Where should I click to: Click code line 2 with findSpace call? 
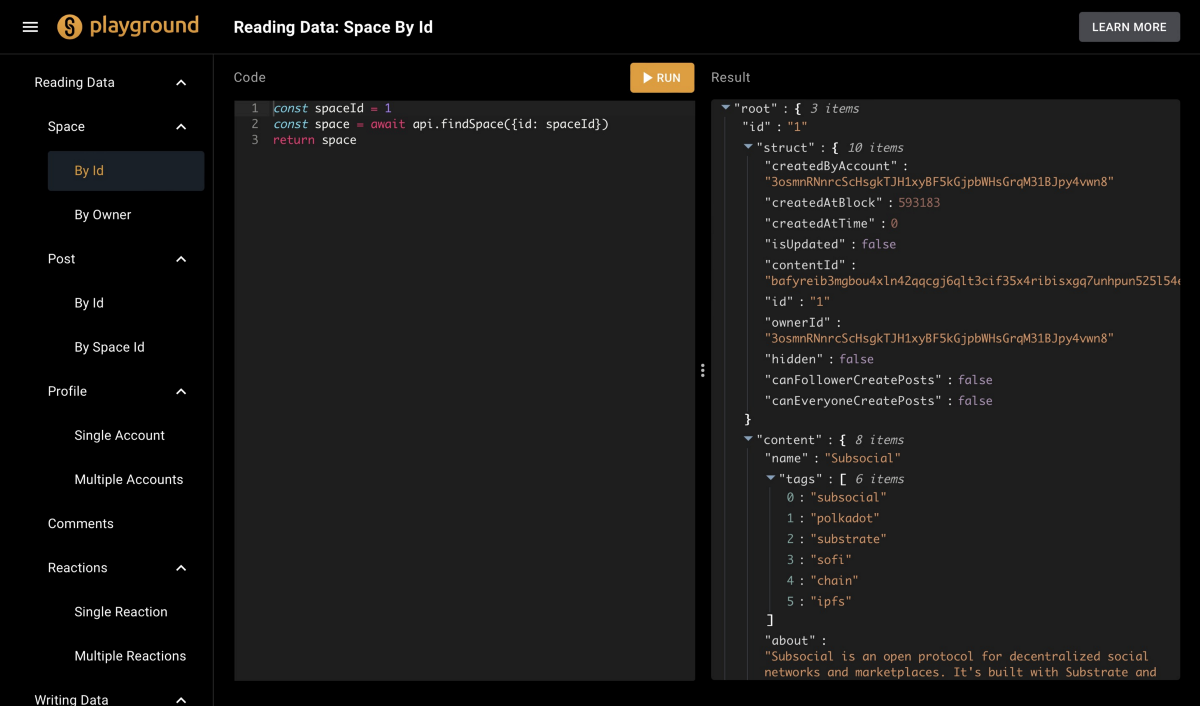click(x=441, y=124)
